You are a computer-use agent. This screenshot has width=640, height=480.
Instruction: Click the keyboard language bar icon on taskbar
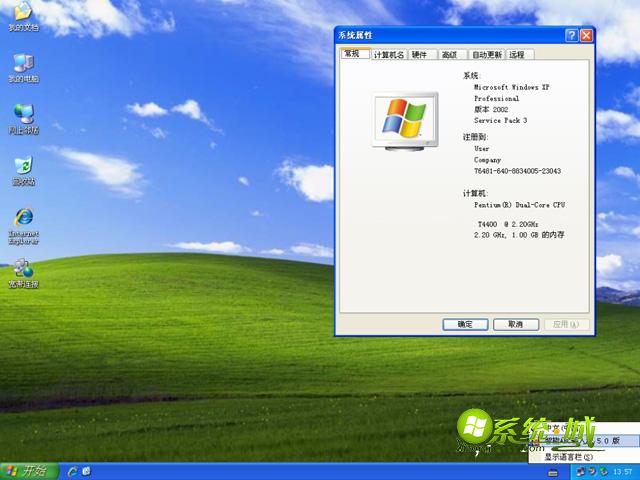pyautogui.click(x=553, y=473)
